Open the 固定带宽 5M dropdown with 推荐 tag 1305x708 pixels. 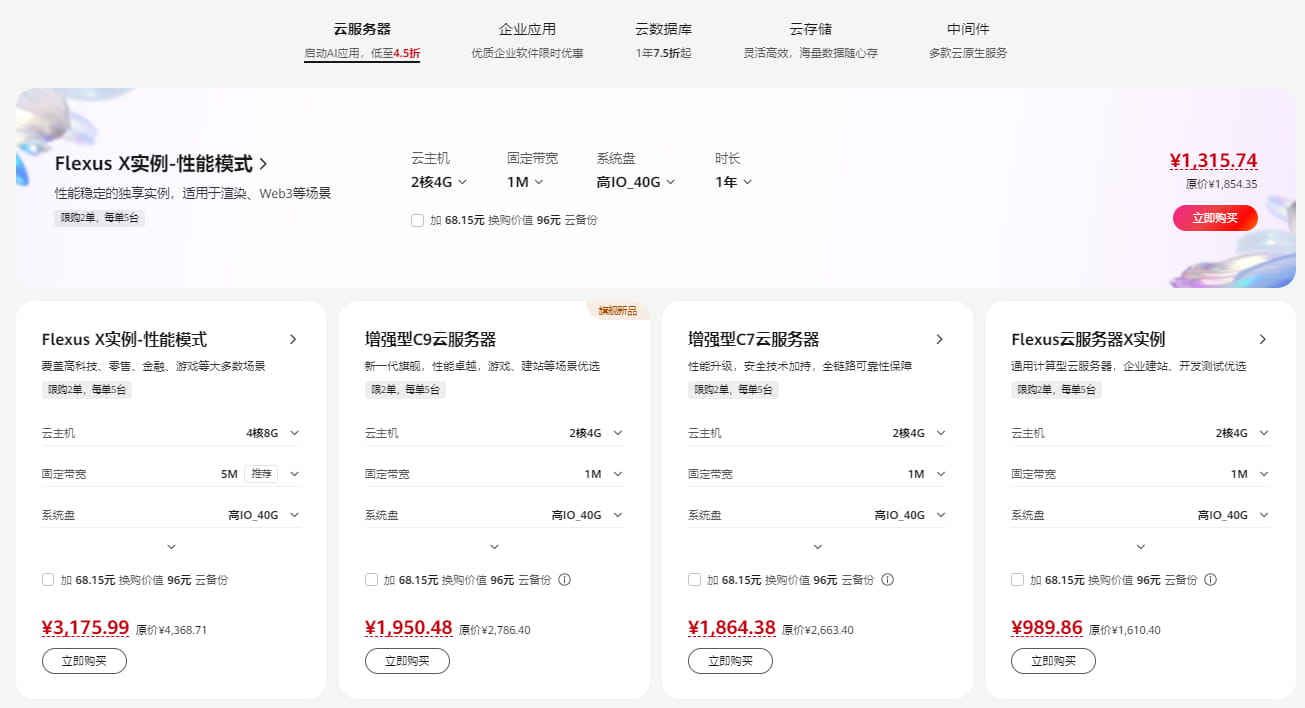(x=293, y=473)
